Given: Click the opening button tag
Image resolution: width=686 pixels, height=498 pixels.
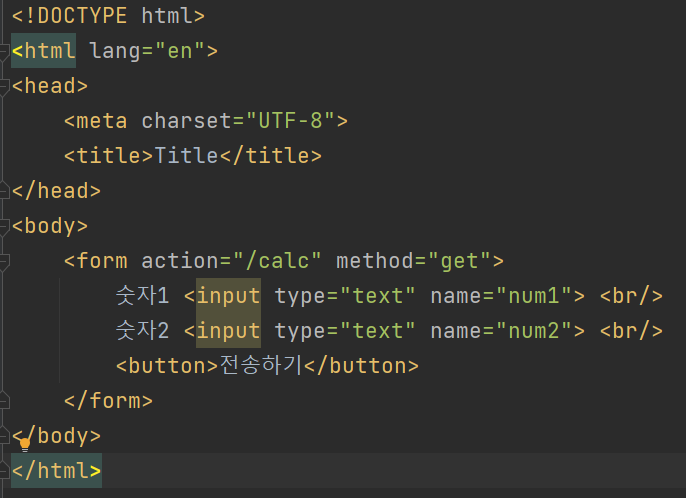Looking at the screenshot, I should (x=167, y=366).
